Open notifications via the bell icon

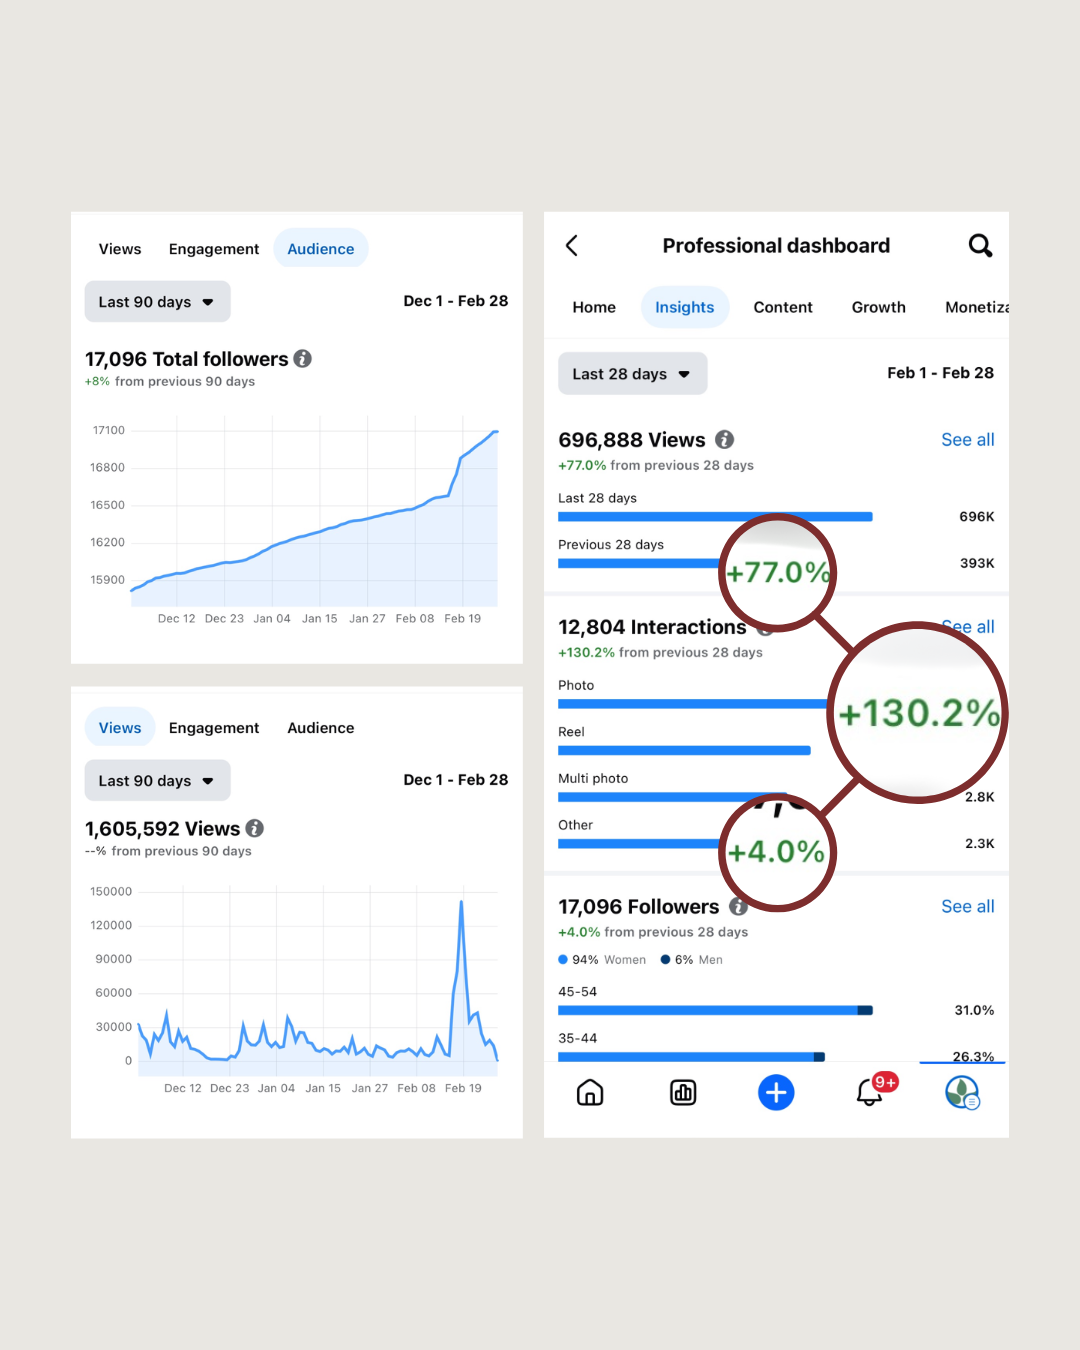[868, 1093]
